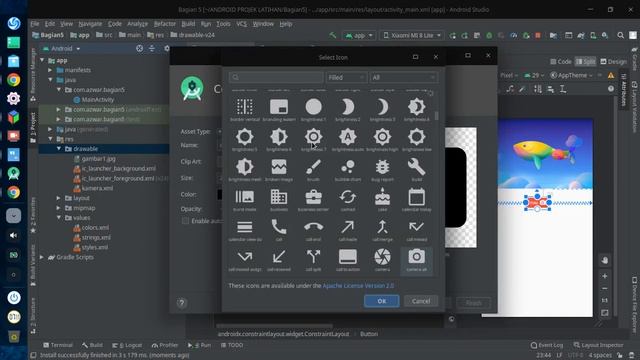The height and width of the screenshot is (360, 640).
Task: Switch editor to Design view
Action: click(x=613, y=62)
